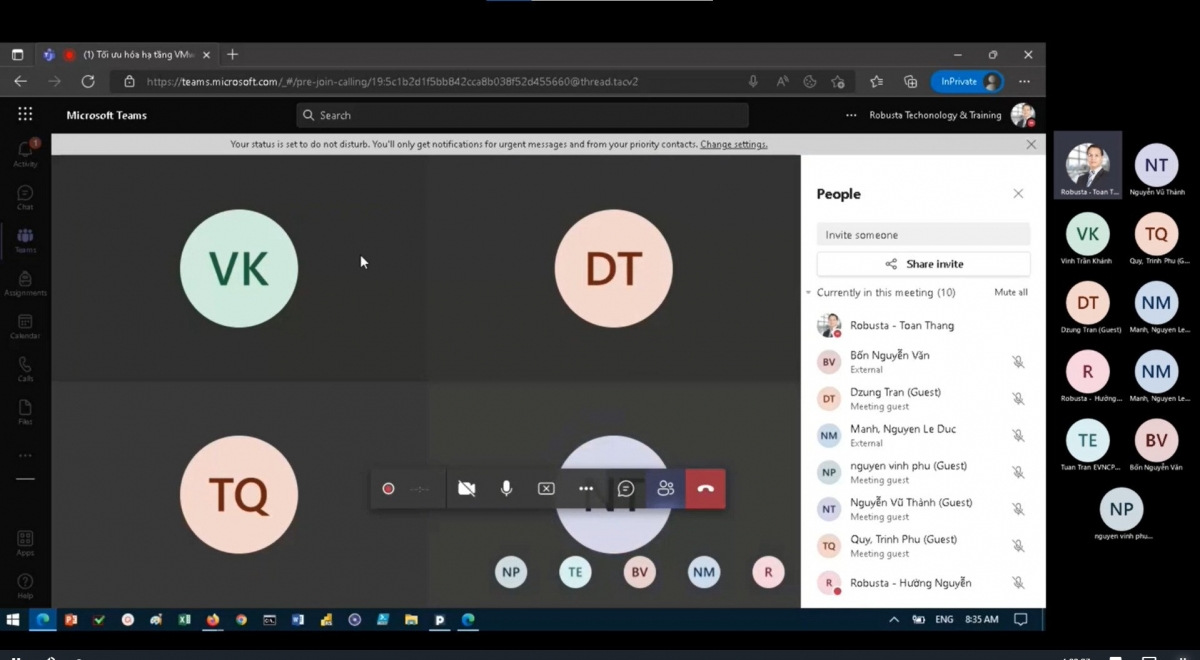The width and height of the screenshot is (1200, 660).
Task: Open the Activity feed in Teams sidebar
Action: point(25,154)
